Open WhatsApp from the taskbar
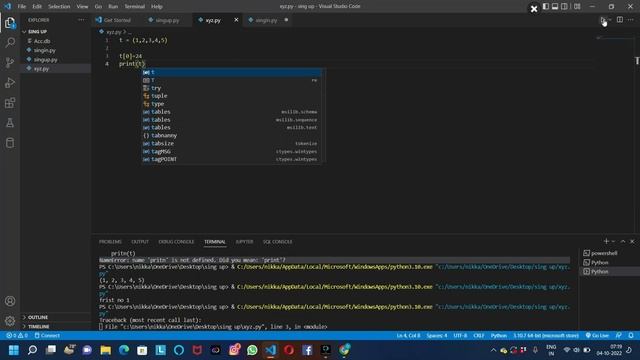 tap(252, 350)
